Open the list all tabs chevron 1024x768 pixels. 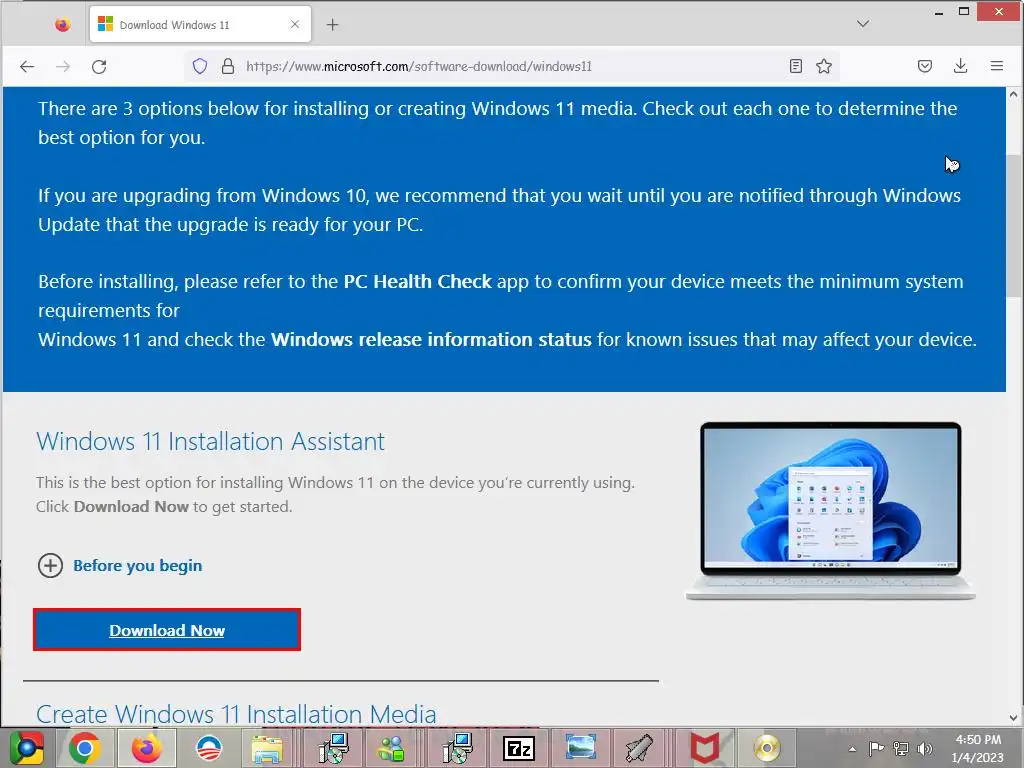pos(863,24)
